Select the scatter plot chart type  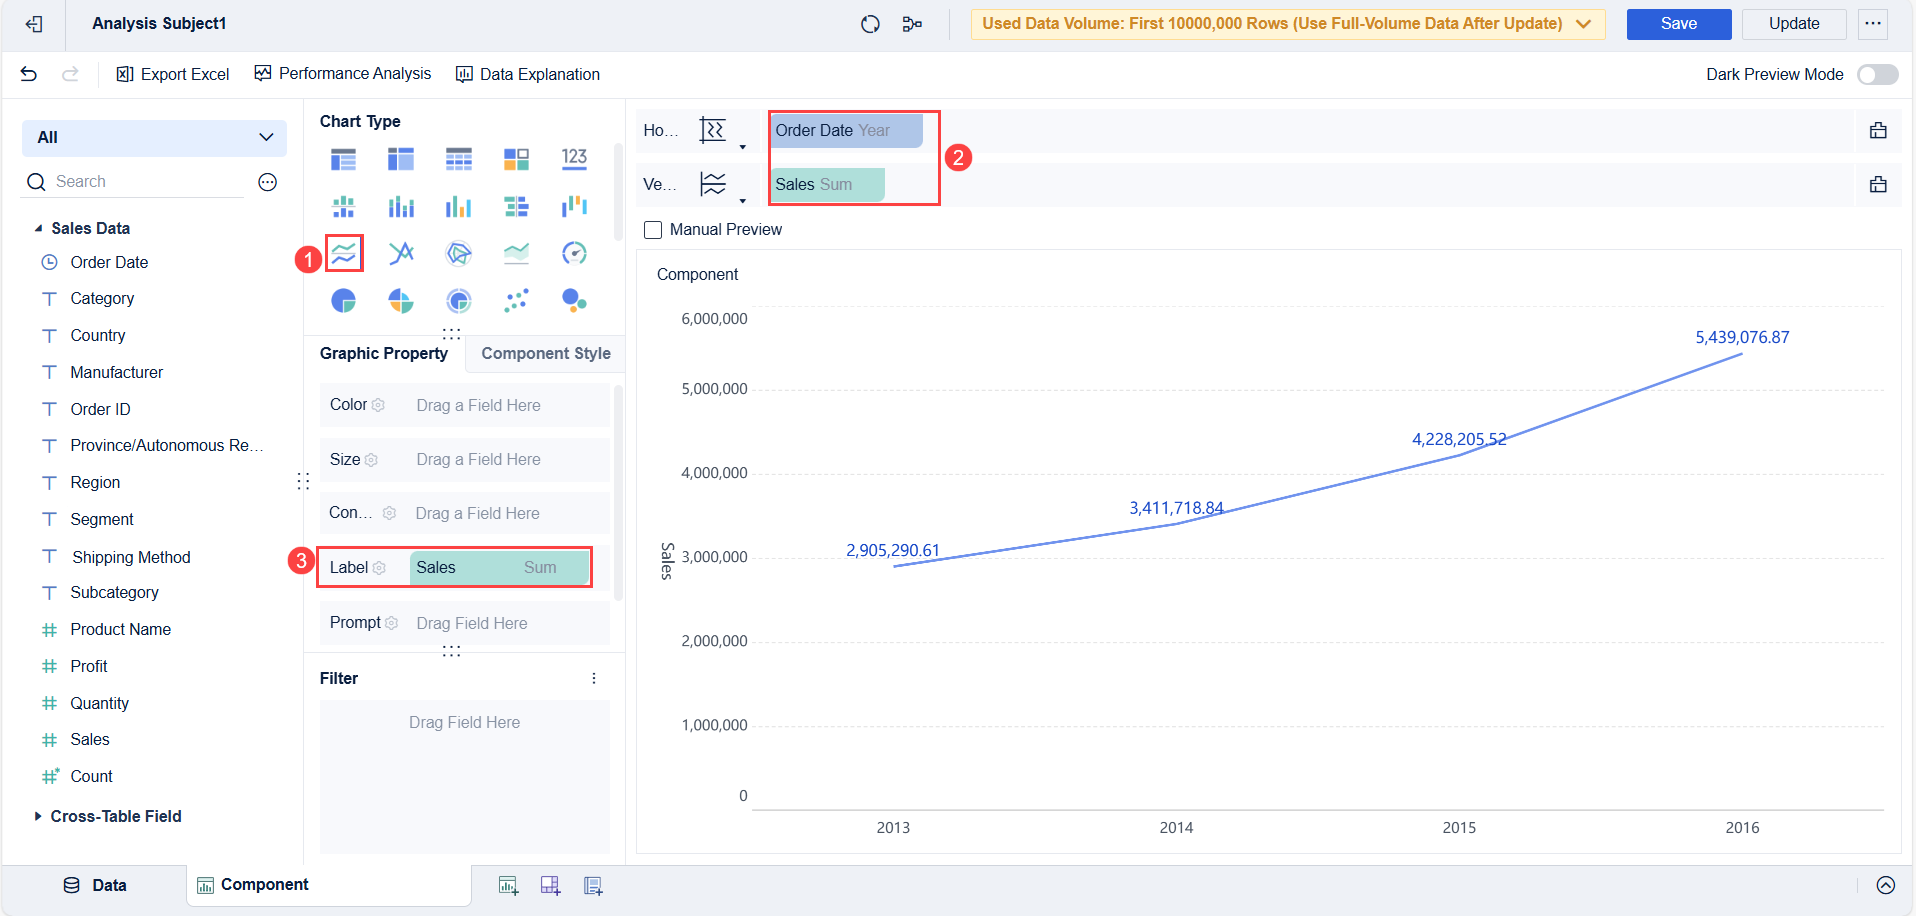[517, 300]
